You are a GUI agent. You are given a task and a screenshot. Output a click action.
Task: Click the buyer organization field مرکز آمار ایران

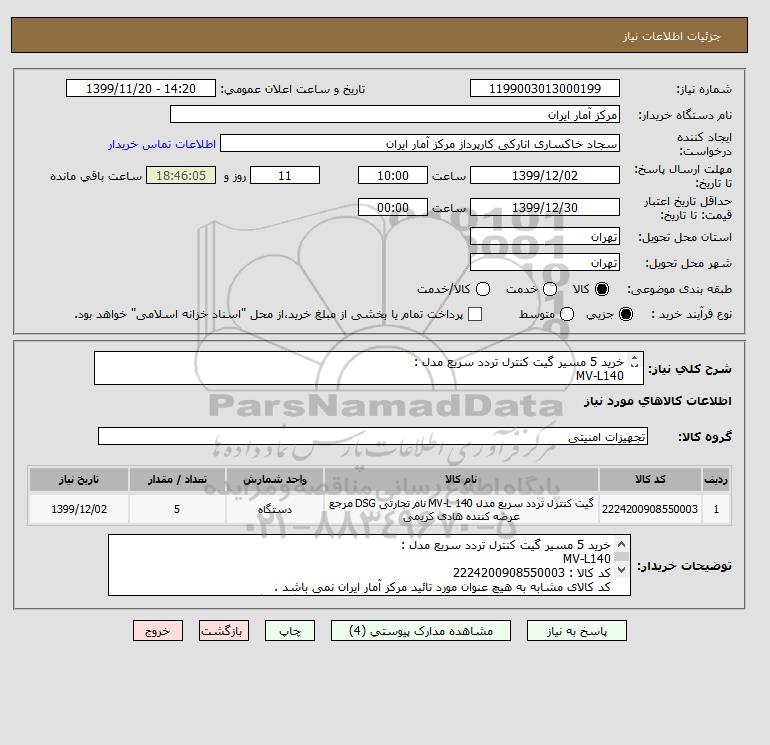pos(395,114)
